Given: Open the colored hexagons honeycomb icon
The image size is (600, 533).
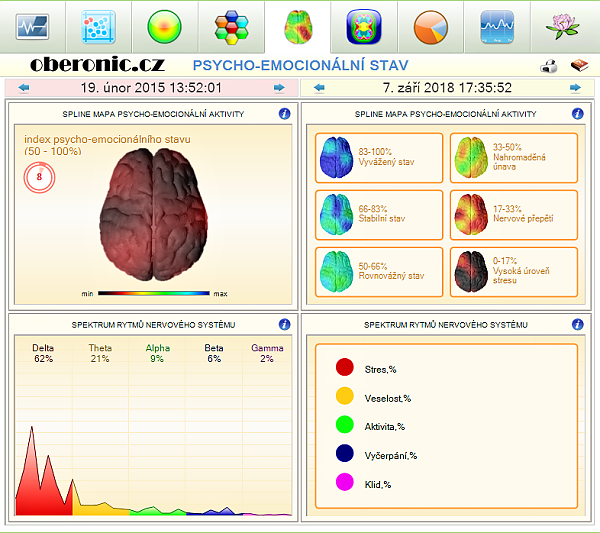Looking at the screenshot, I should pyautogui.click(x=231, y=26).
